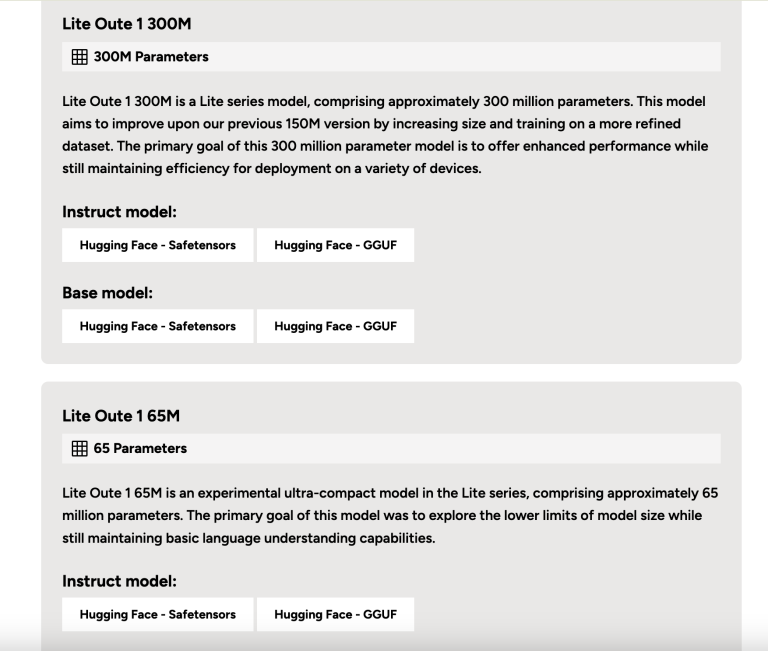
Task: Click the Instruct model heading under 300M
Action: point(119,212)
